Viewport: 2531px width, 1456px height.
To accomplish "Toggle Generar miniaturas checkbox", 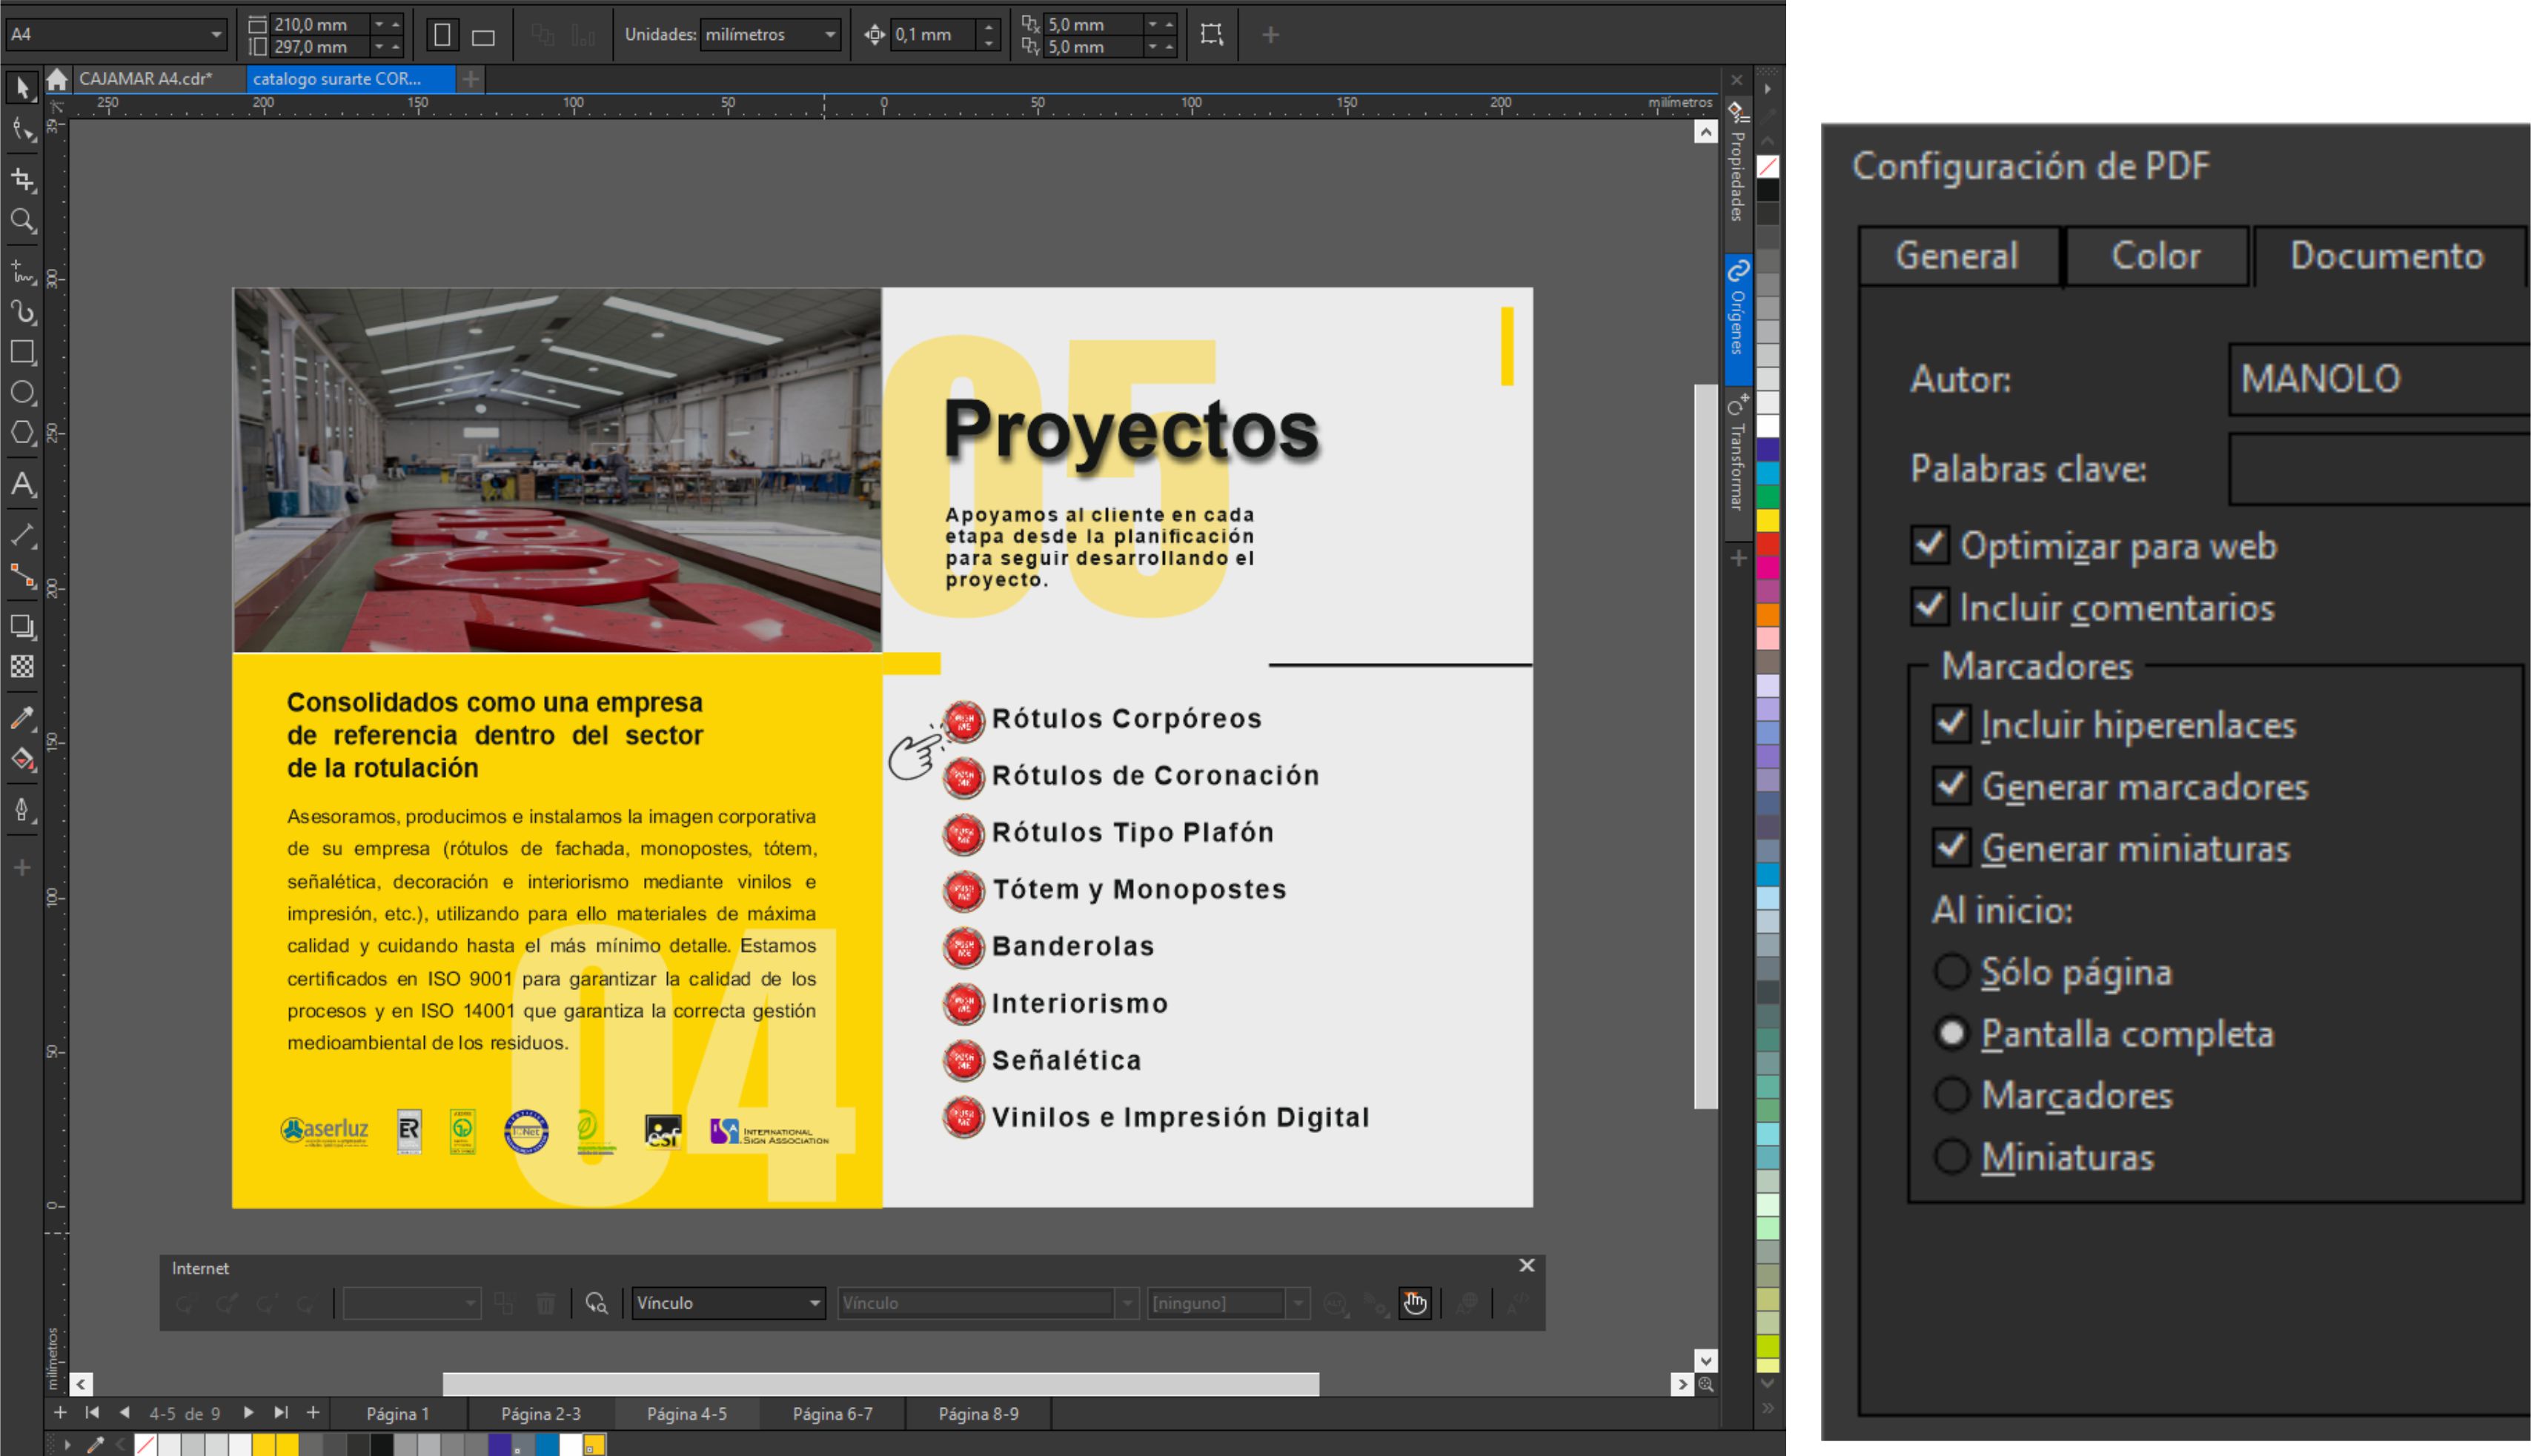I will point(1951,848).
